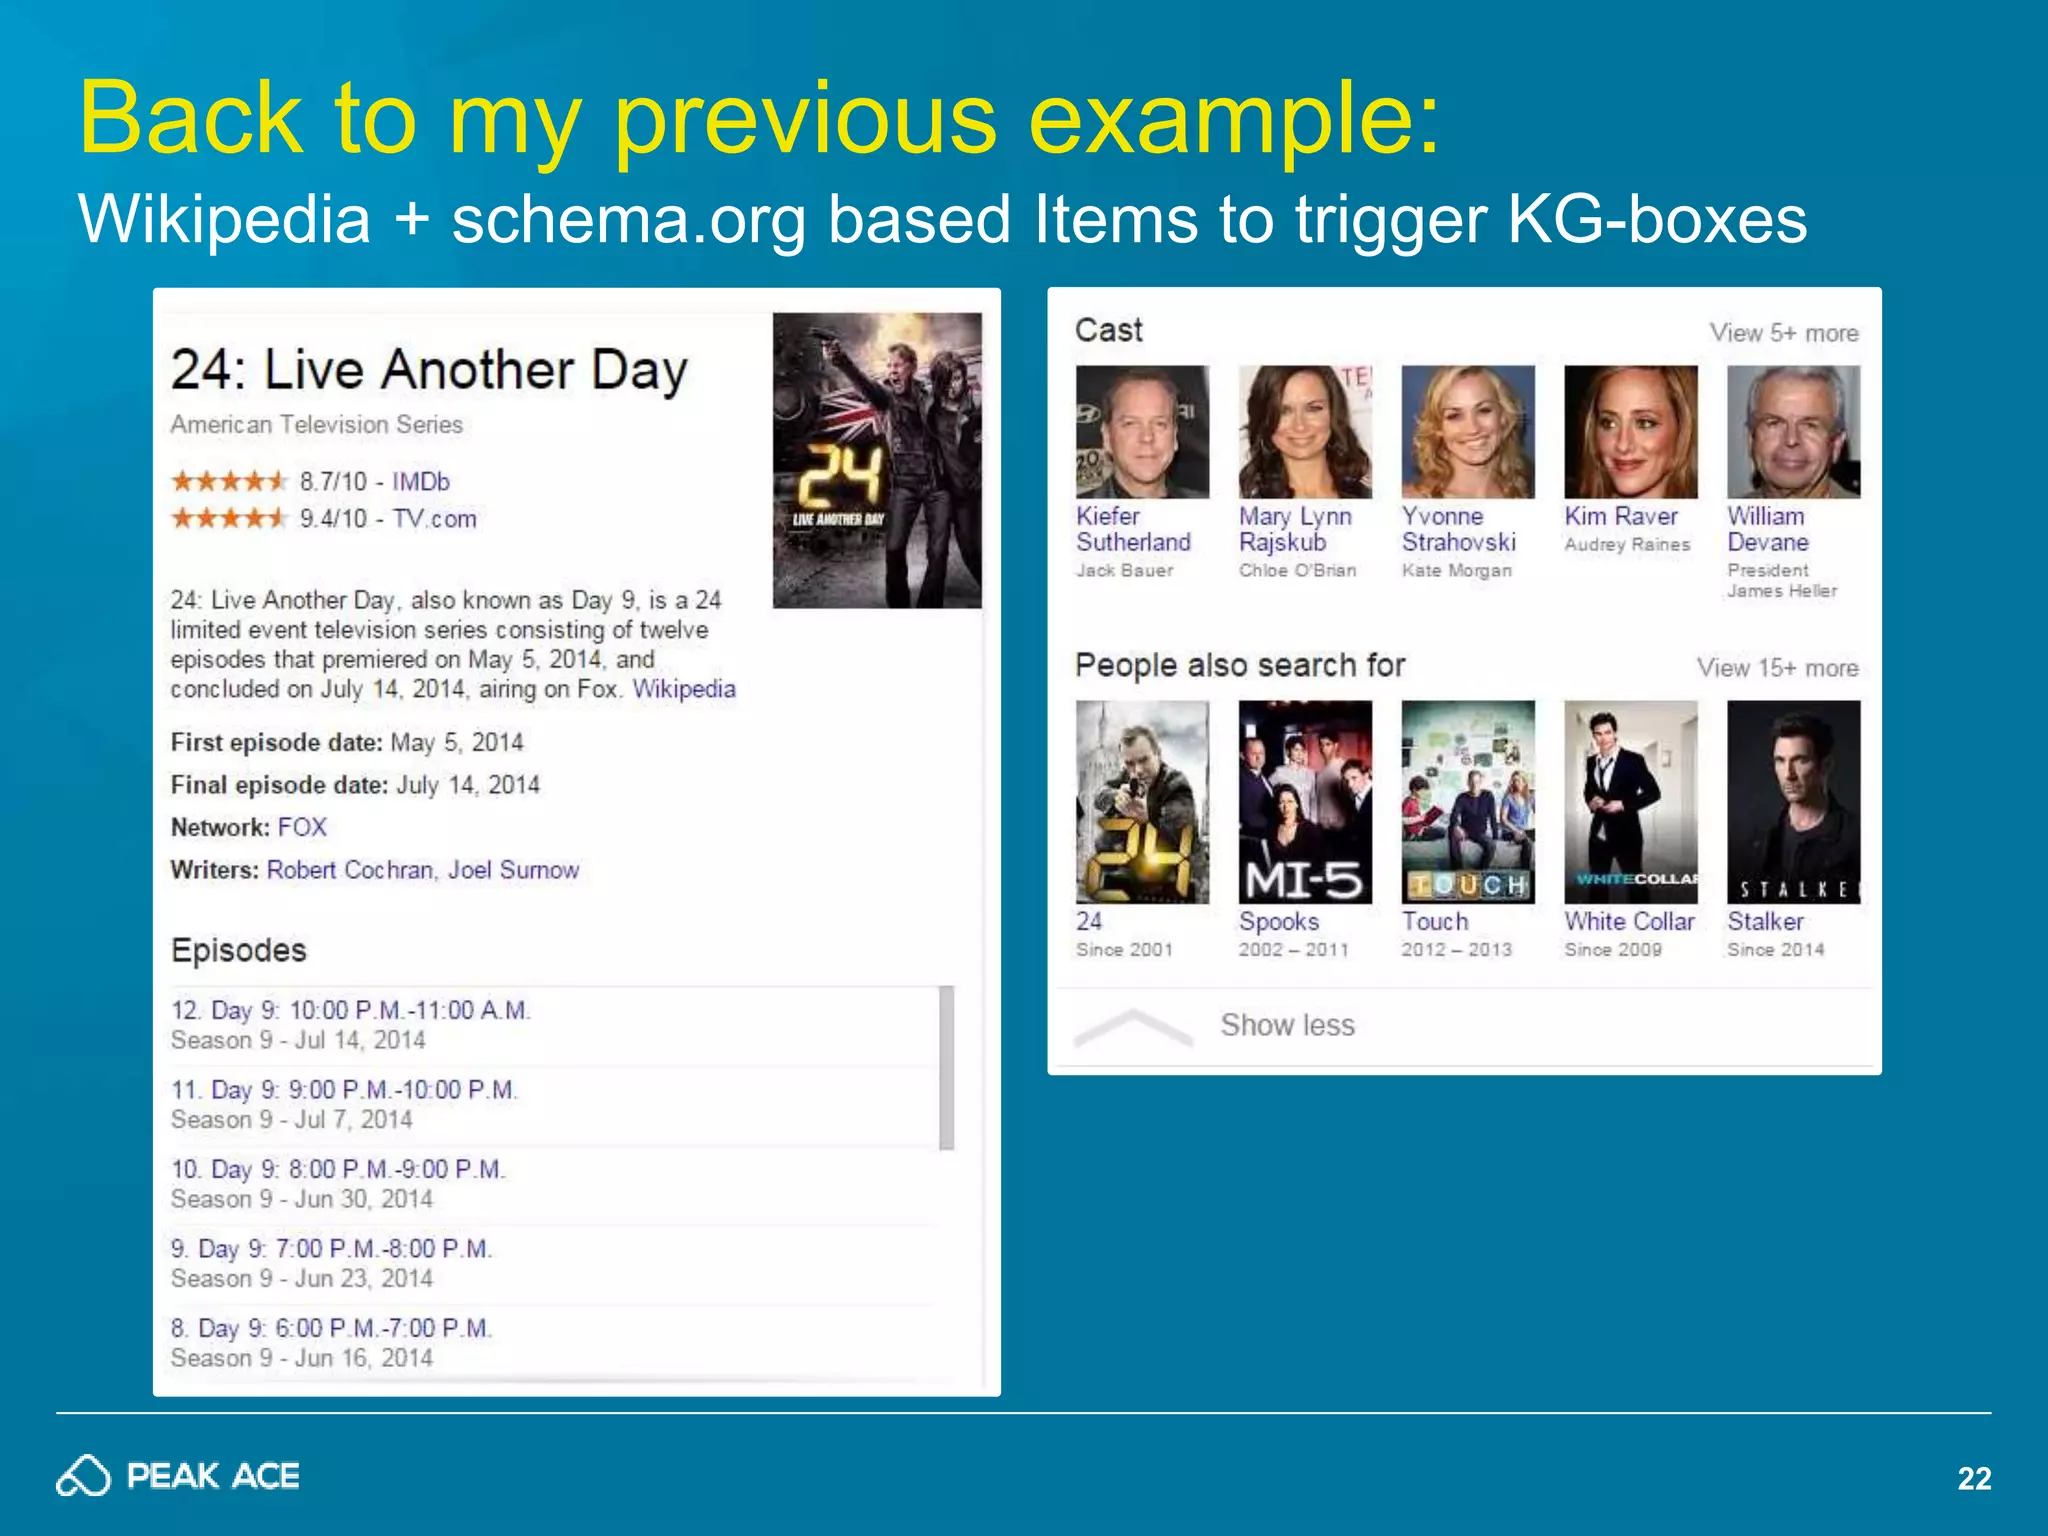Click the Show less chevron arrow
This screenshot has height=1536, width=2048.
[1133, 1027]
